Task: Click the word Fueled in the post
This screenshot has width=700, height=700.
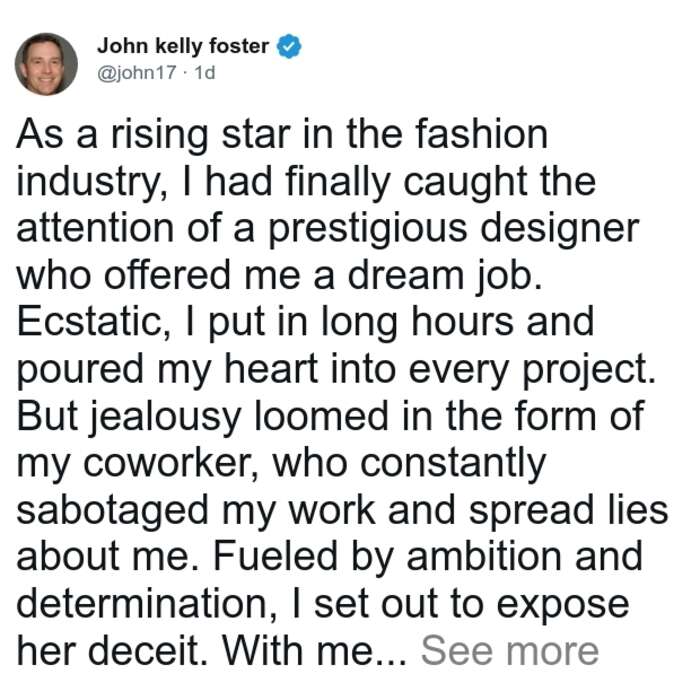Action: tap(275, 557)
